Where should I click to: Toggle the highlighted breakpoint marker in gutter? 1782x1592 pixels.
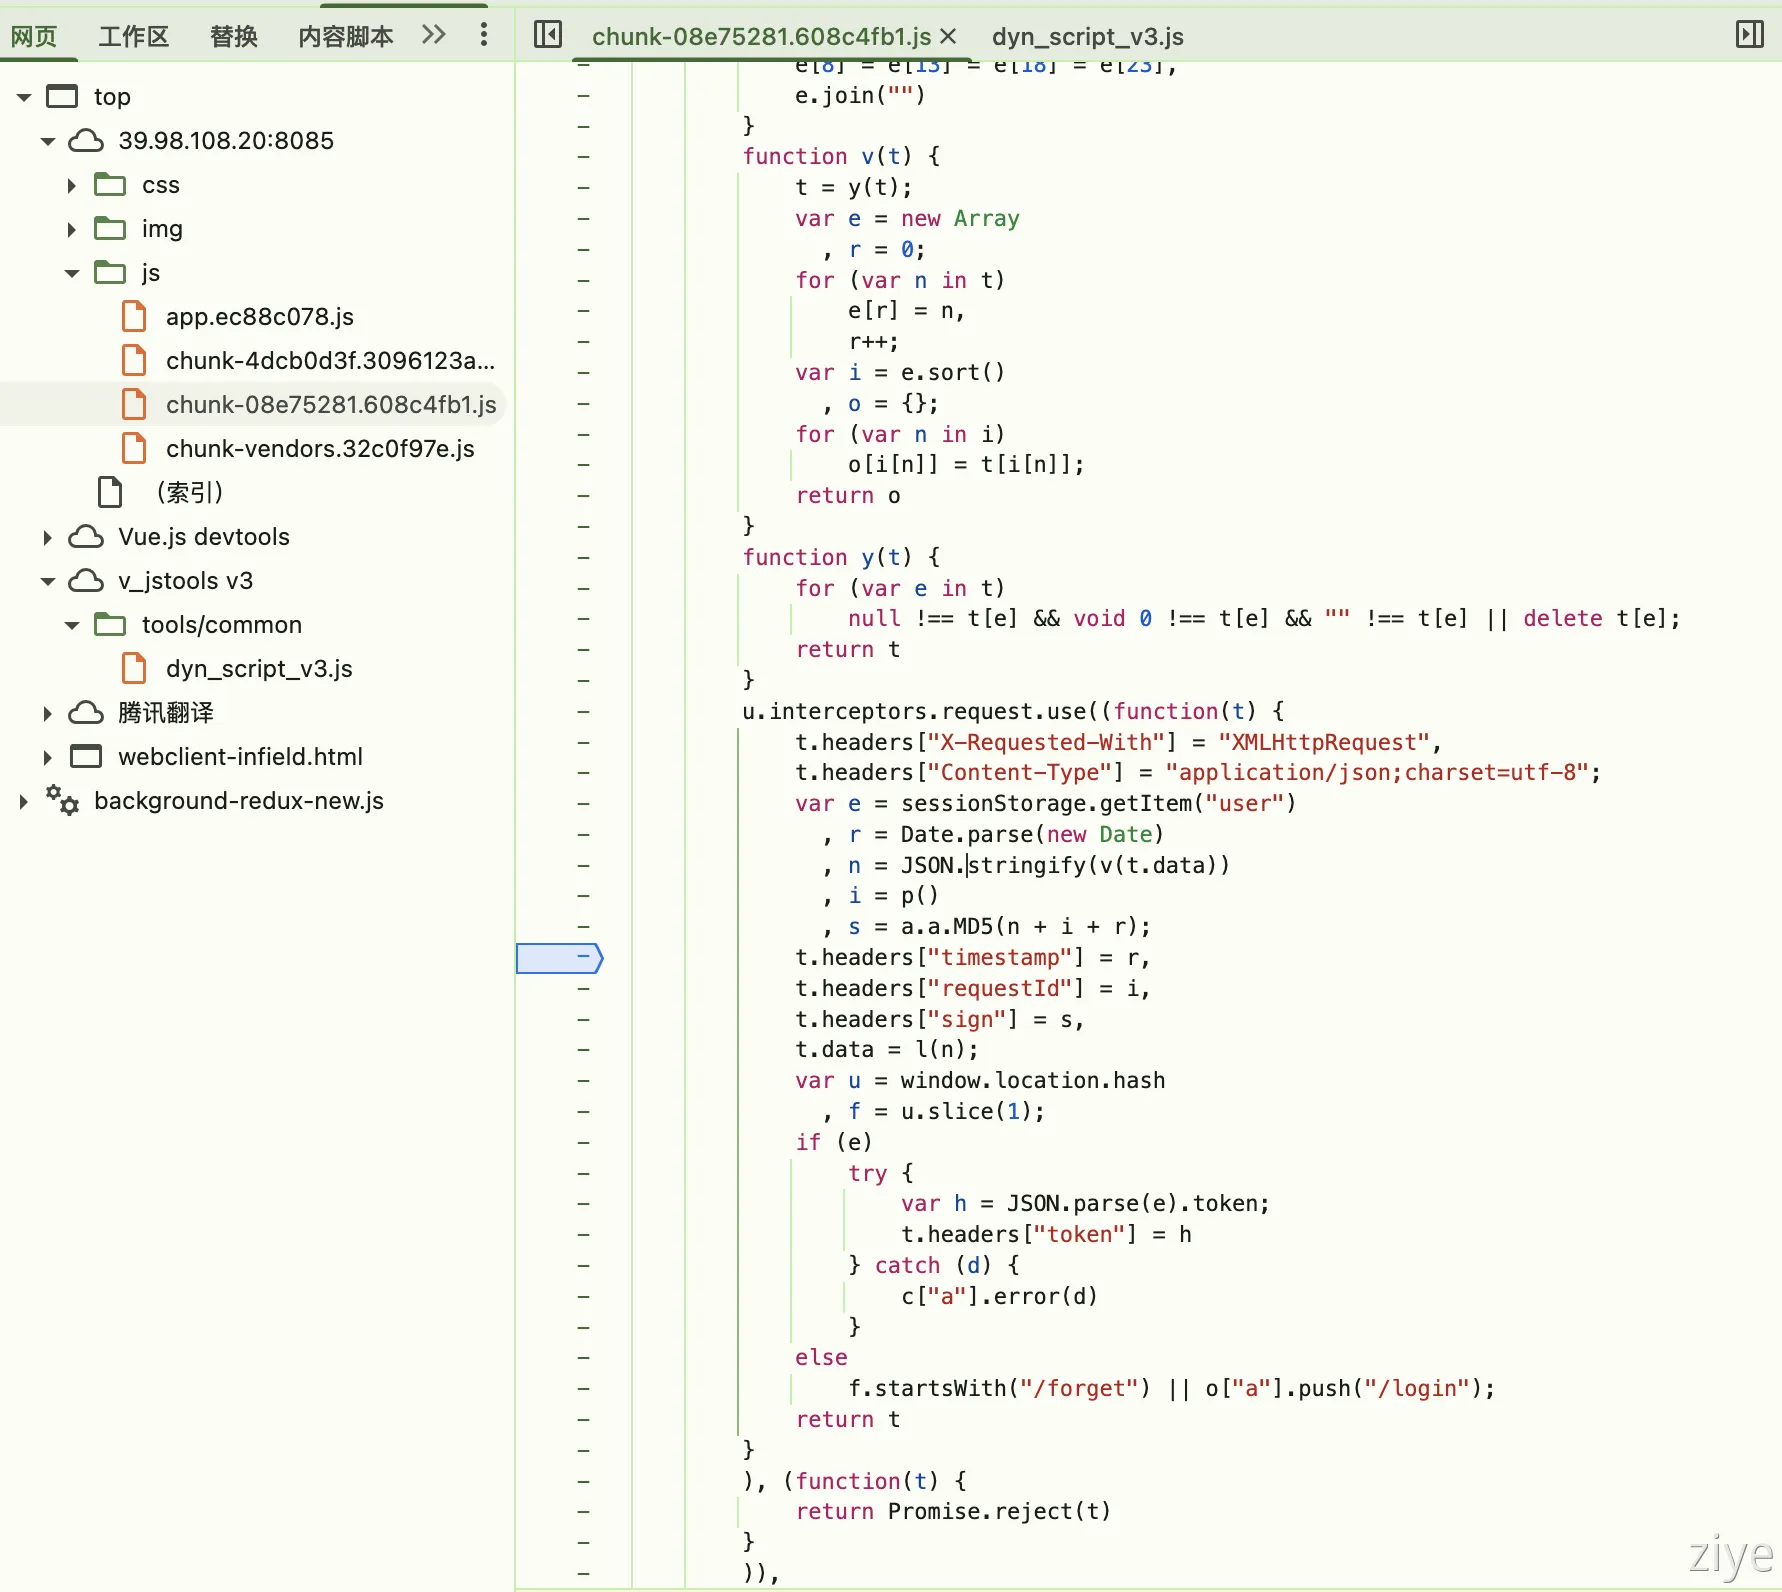pyautogui.click(x=559, y=958)
